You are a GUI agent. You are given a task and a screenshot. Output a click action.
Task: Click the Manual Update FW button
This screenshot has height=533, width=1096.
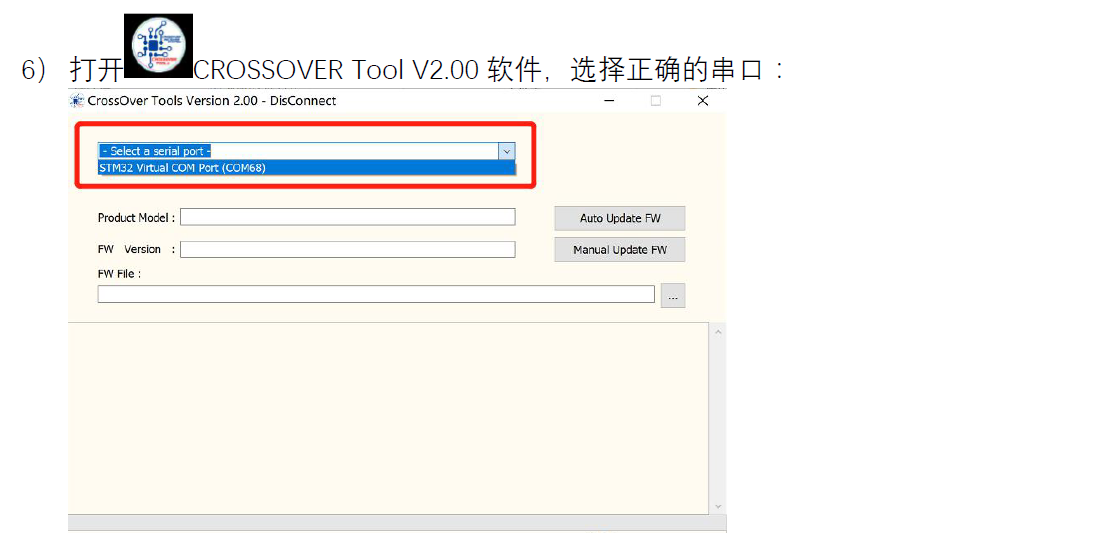click(x=620, y=249)
